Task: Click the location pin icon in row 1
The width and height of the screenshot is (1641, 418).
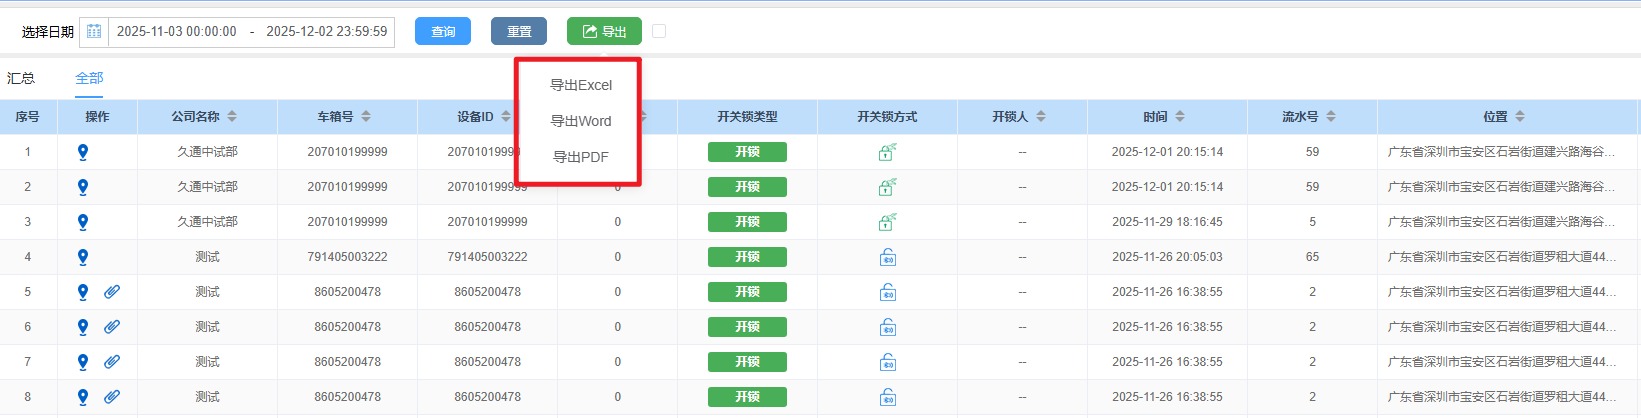Action: click(x=83, y=152)
